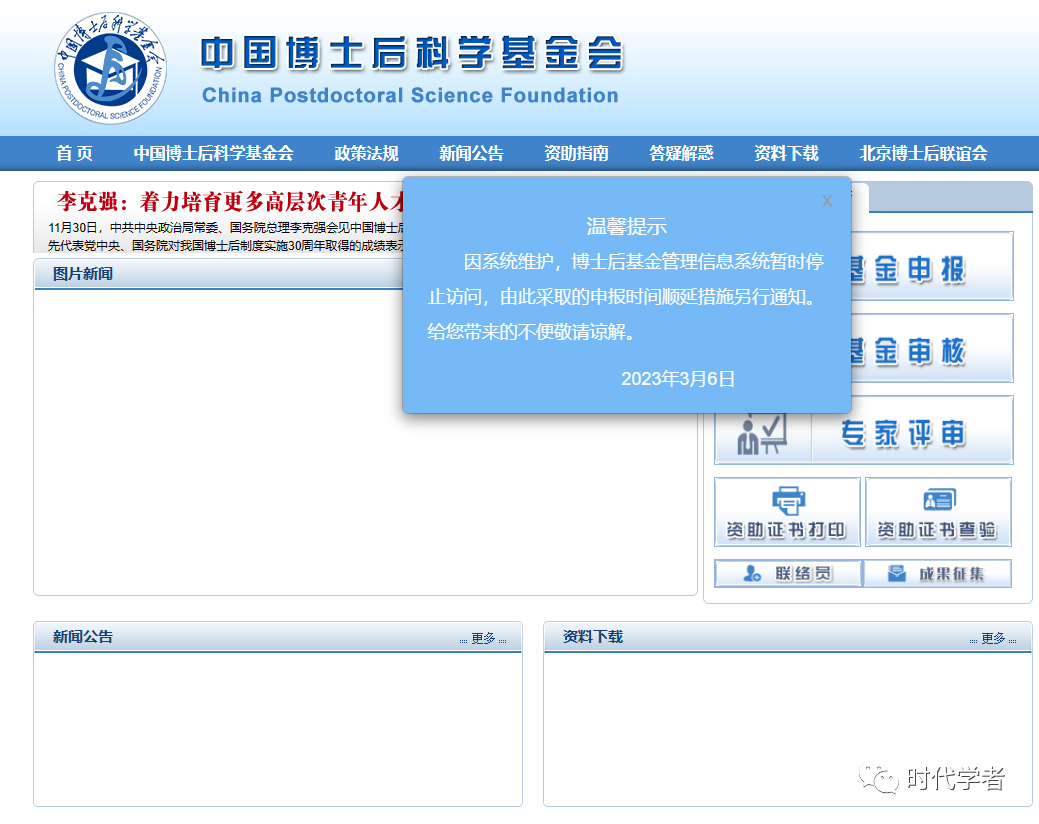The image size is (1039, 824).
Task: Open 资助证书查验 text label
Action: 937,530
